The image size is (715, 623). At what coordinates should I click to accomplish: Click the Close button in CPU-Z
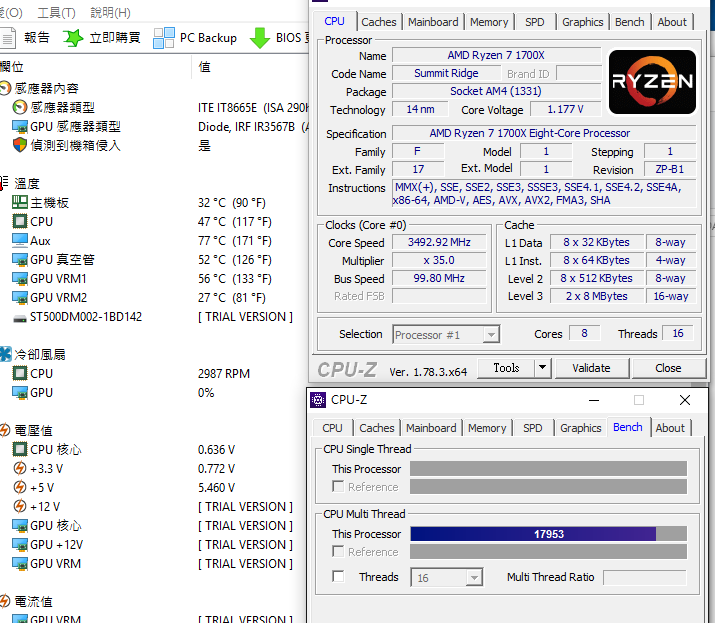[668, 368]
